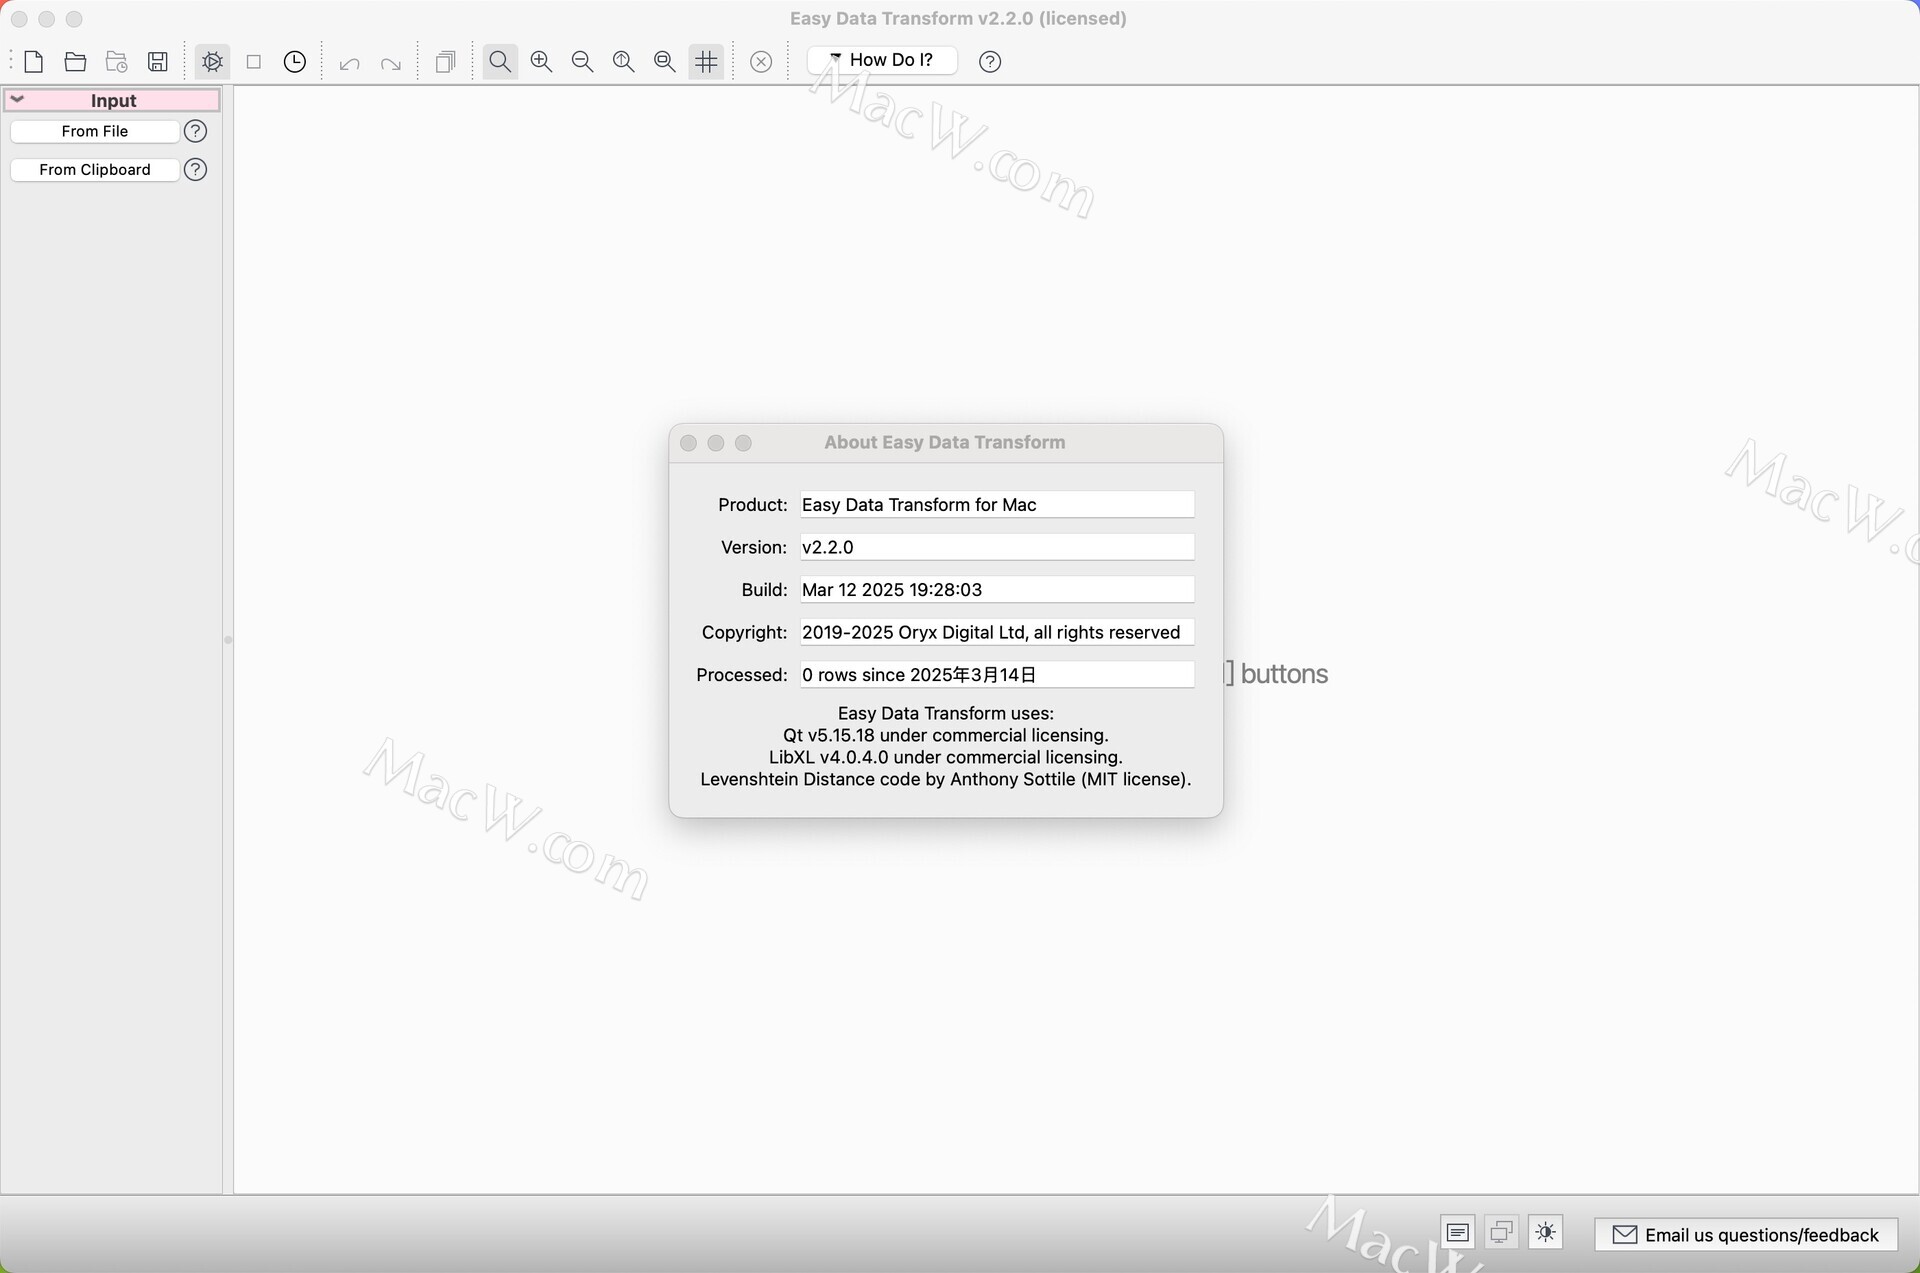The image size is (1920, 1273).
Task: Redo the last action
Action: click(391, 64)
